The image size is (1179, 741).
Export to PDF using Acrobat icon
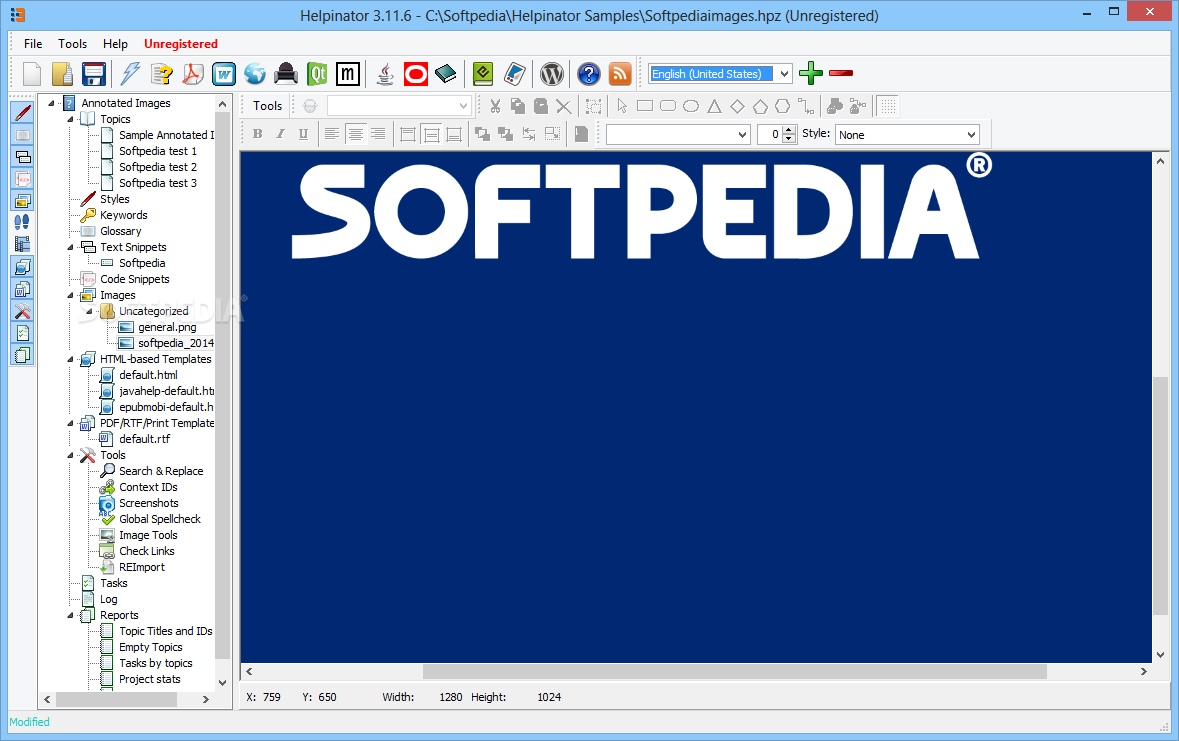pyautogui.click(x=192, y=74)
